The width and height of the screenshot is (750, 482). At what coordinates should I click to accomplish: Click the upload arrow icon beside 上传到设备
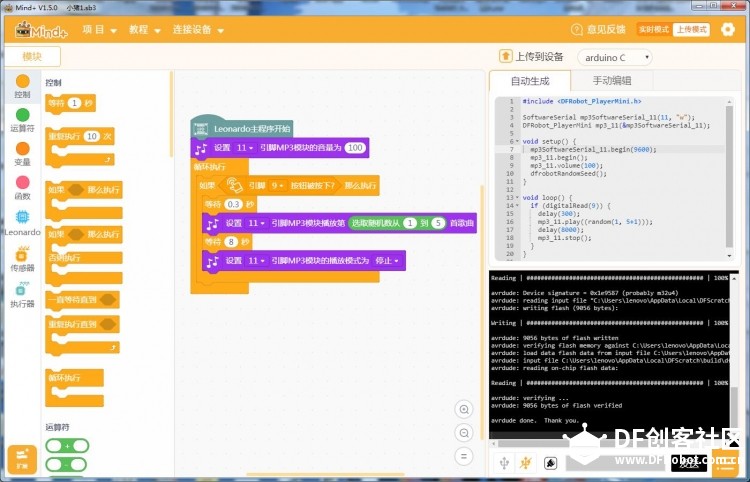[x=505, y=56]
